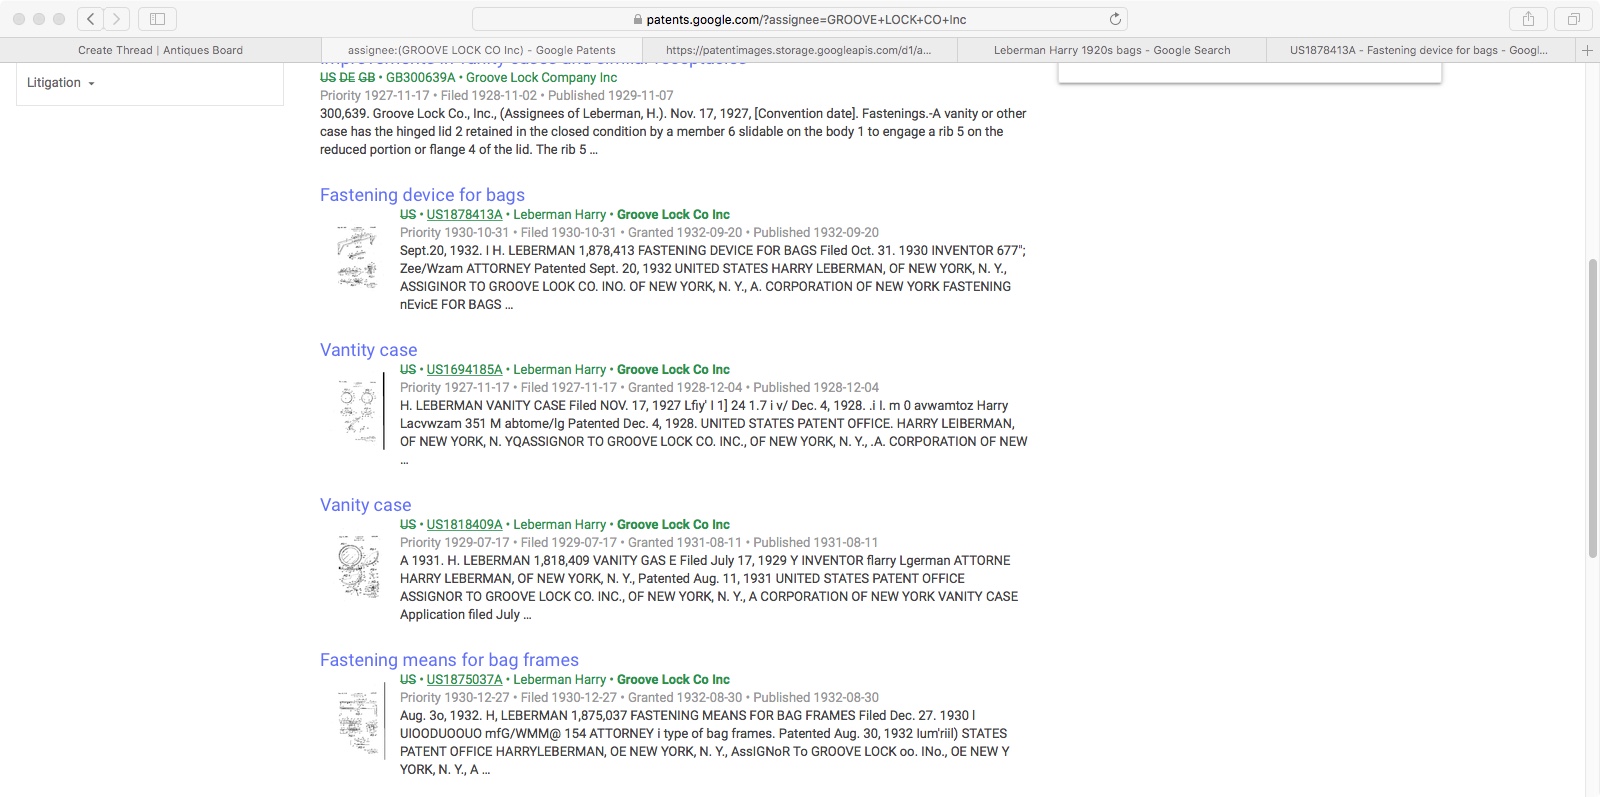
Task: Reload the page with the refresh icon
Action: coord(1115,19)
